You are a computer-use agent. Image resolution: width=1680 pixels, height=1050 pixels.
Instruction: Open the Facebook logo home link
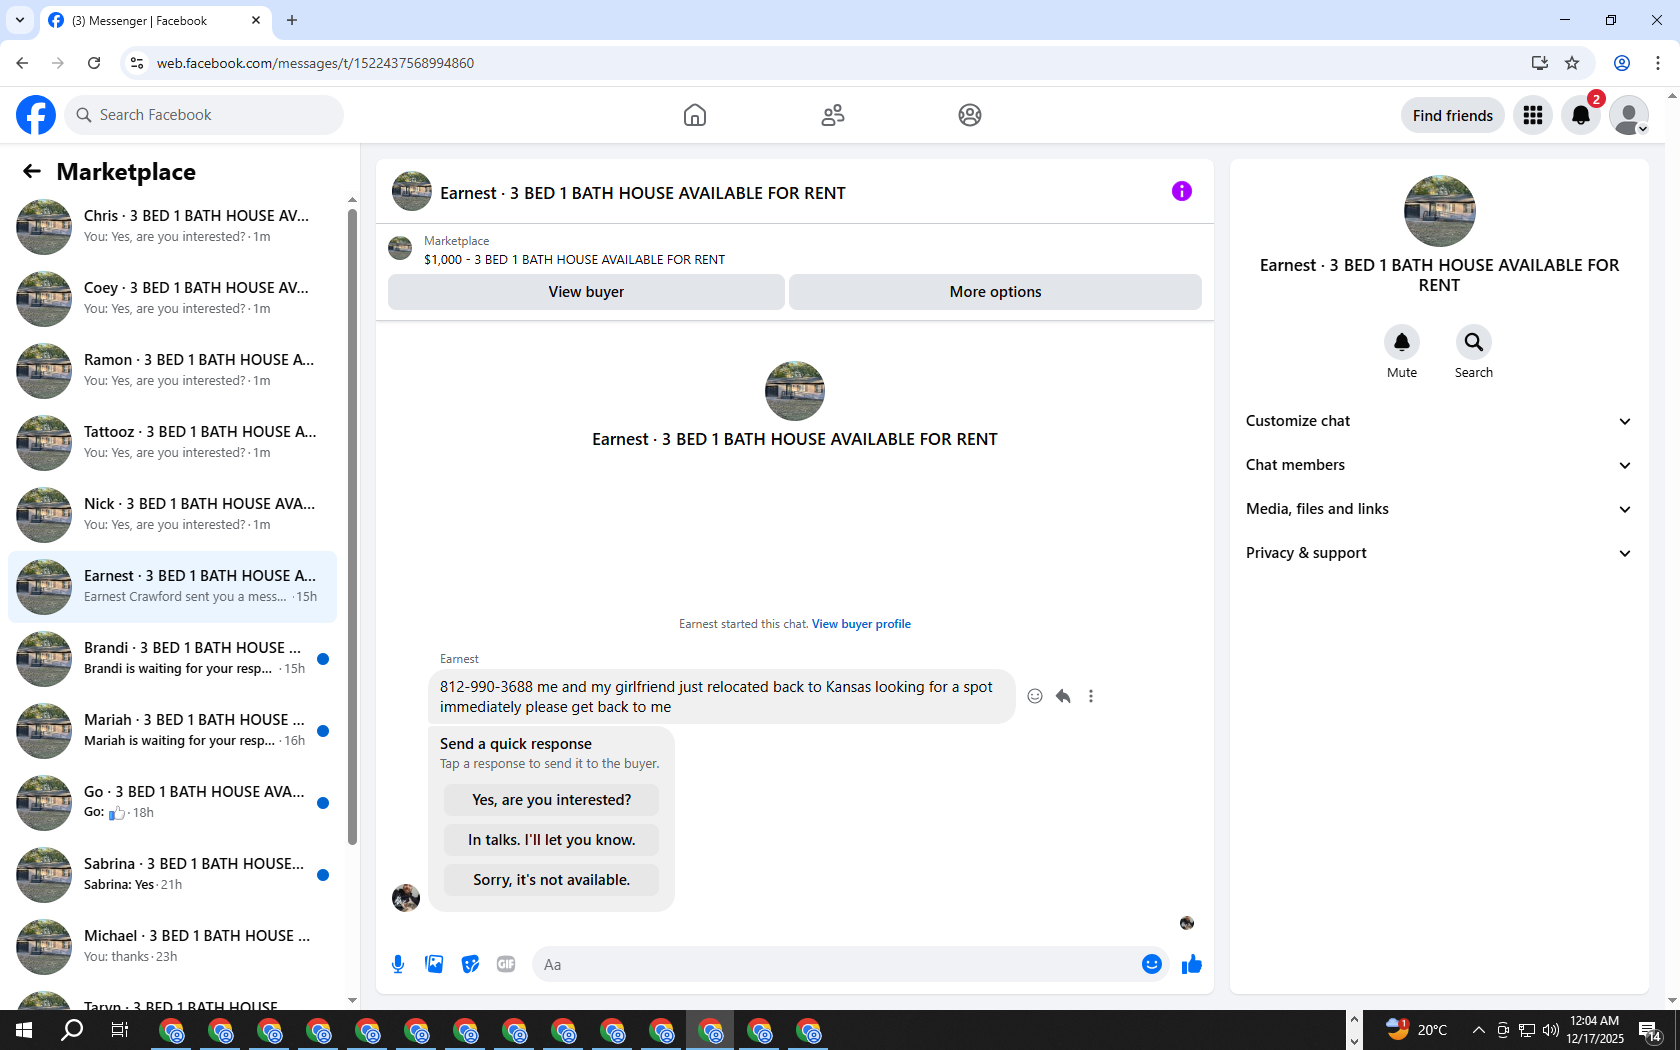tap(36, 115)
